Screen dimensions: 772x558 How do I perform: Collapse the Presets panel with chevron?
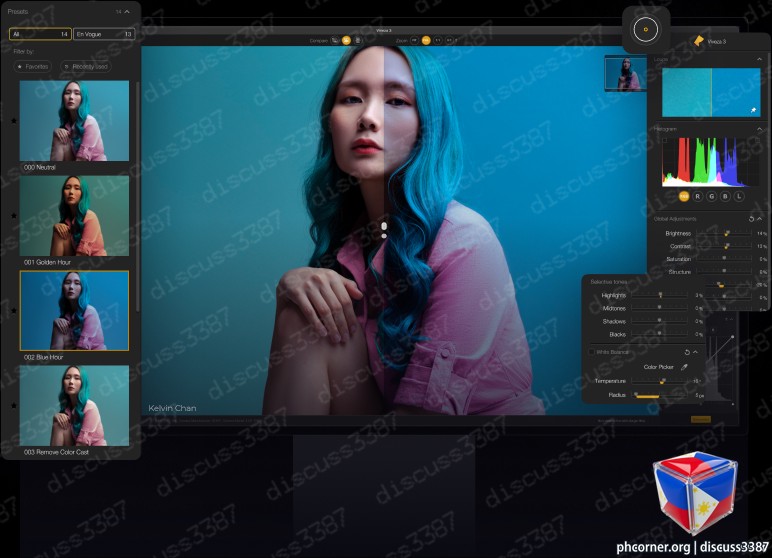(x=128, y=12)
